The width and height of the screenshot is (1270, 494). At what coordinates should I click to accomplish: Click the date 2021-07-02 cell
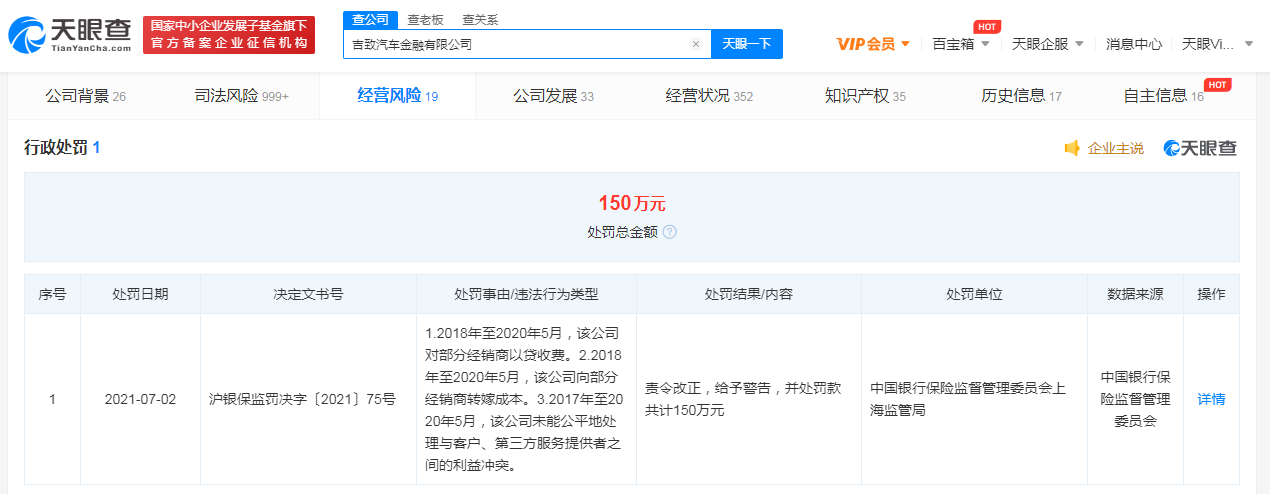tap(140, 399)
